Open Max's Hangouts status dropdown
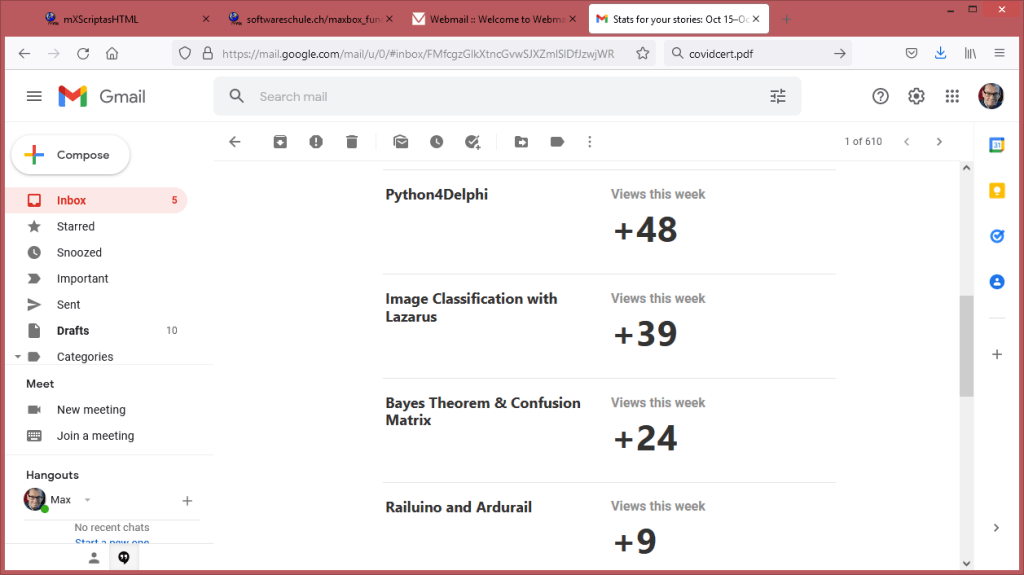This screenshot has width=1024, height=575. coord(88,500)
